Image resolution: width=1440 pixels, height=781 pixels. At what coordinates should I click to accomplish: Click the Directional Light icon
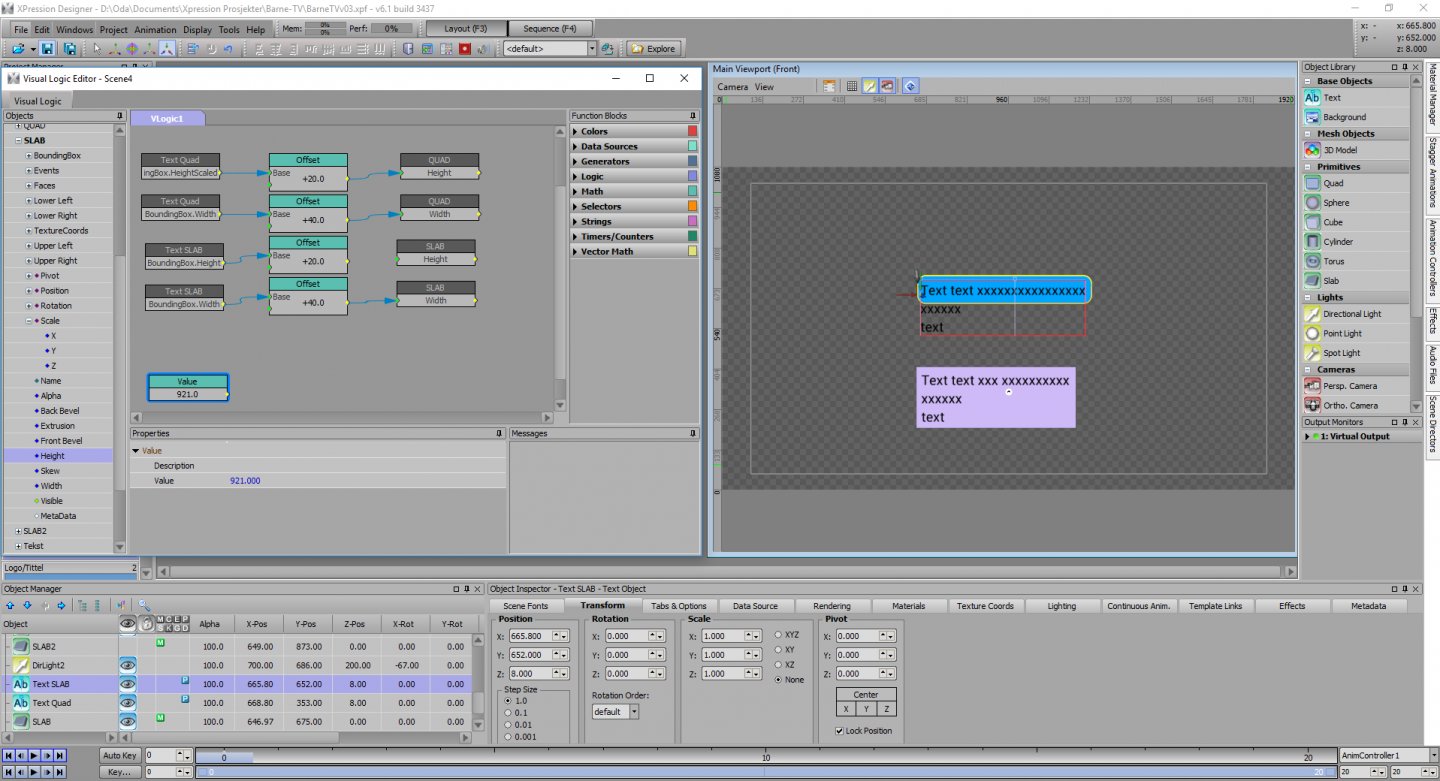(1313, 314)
